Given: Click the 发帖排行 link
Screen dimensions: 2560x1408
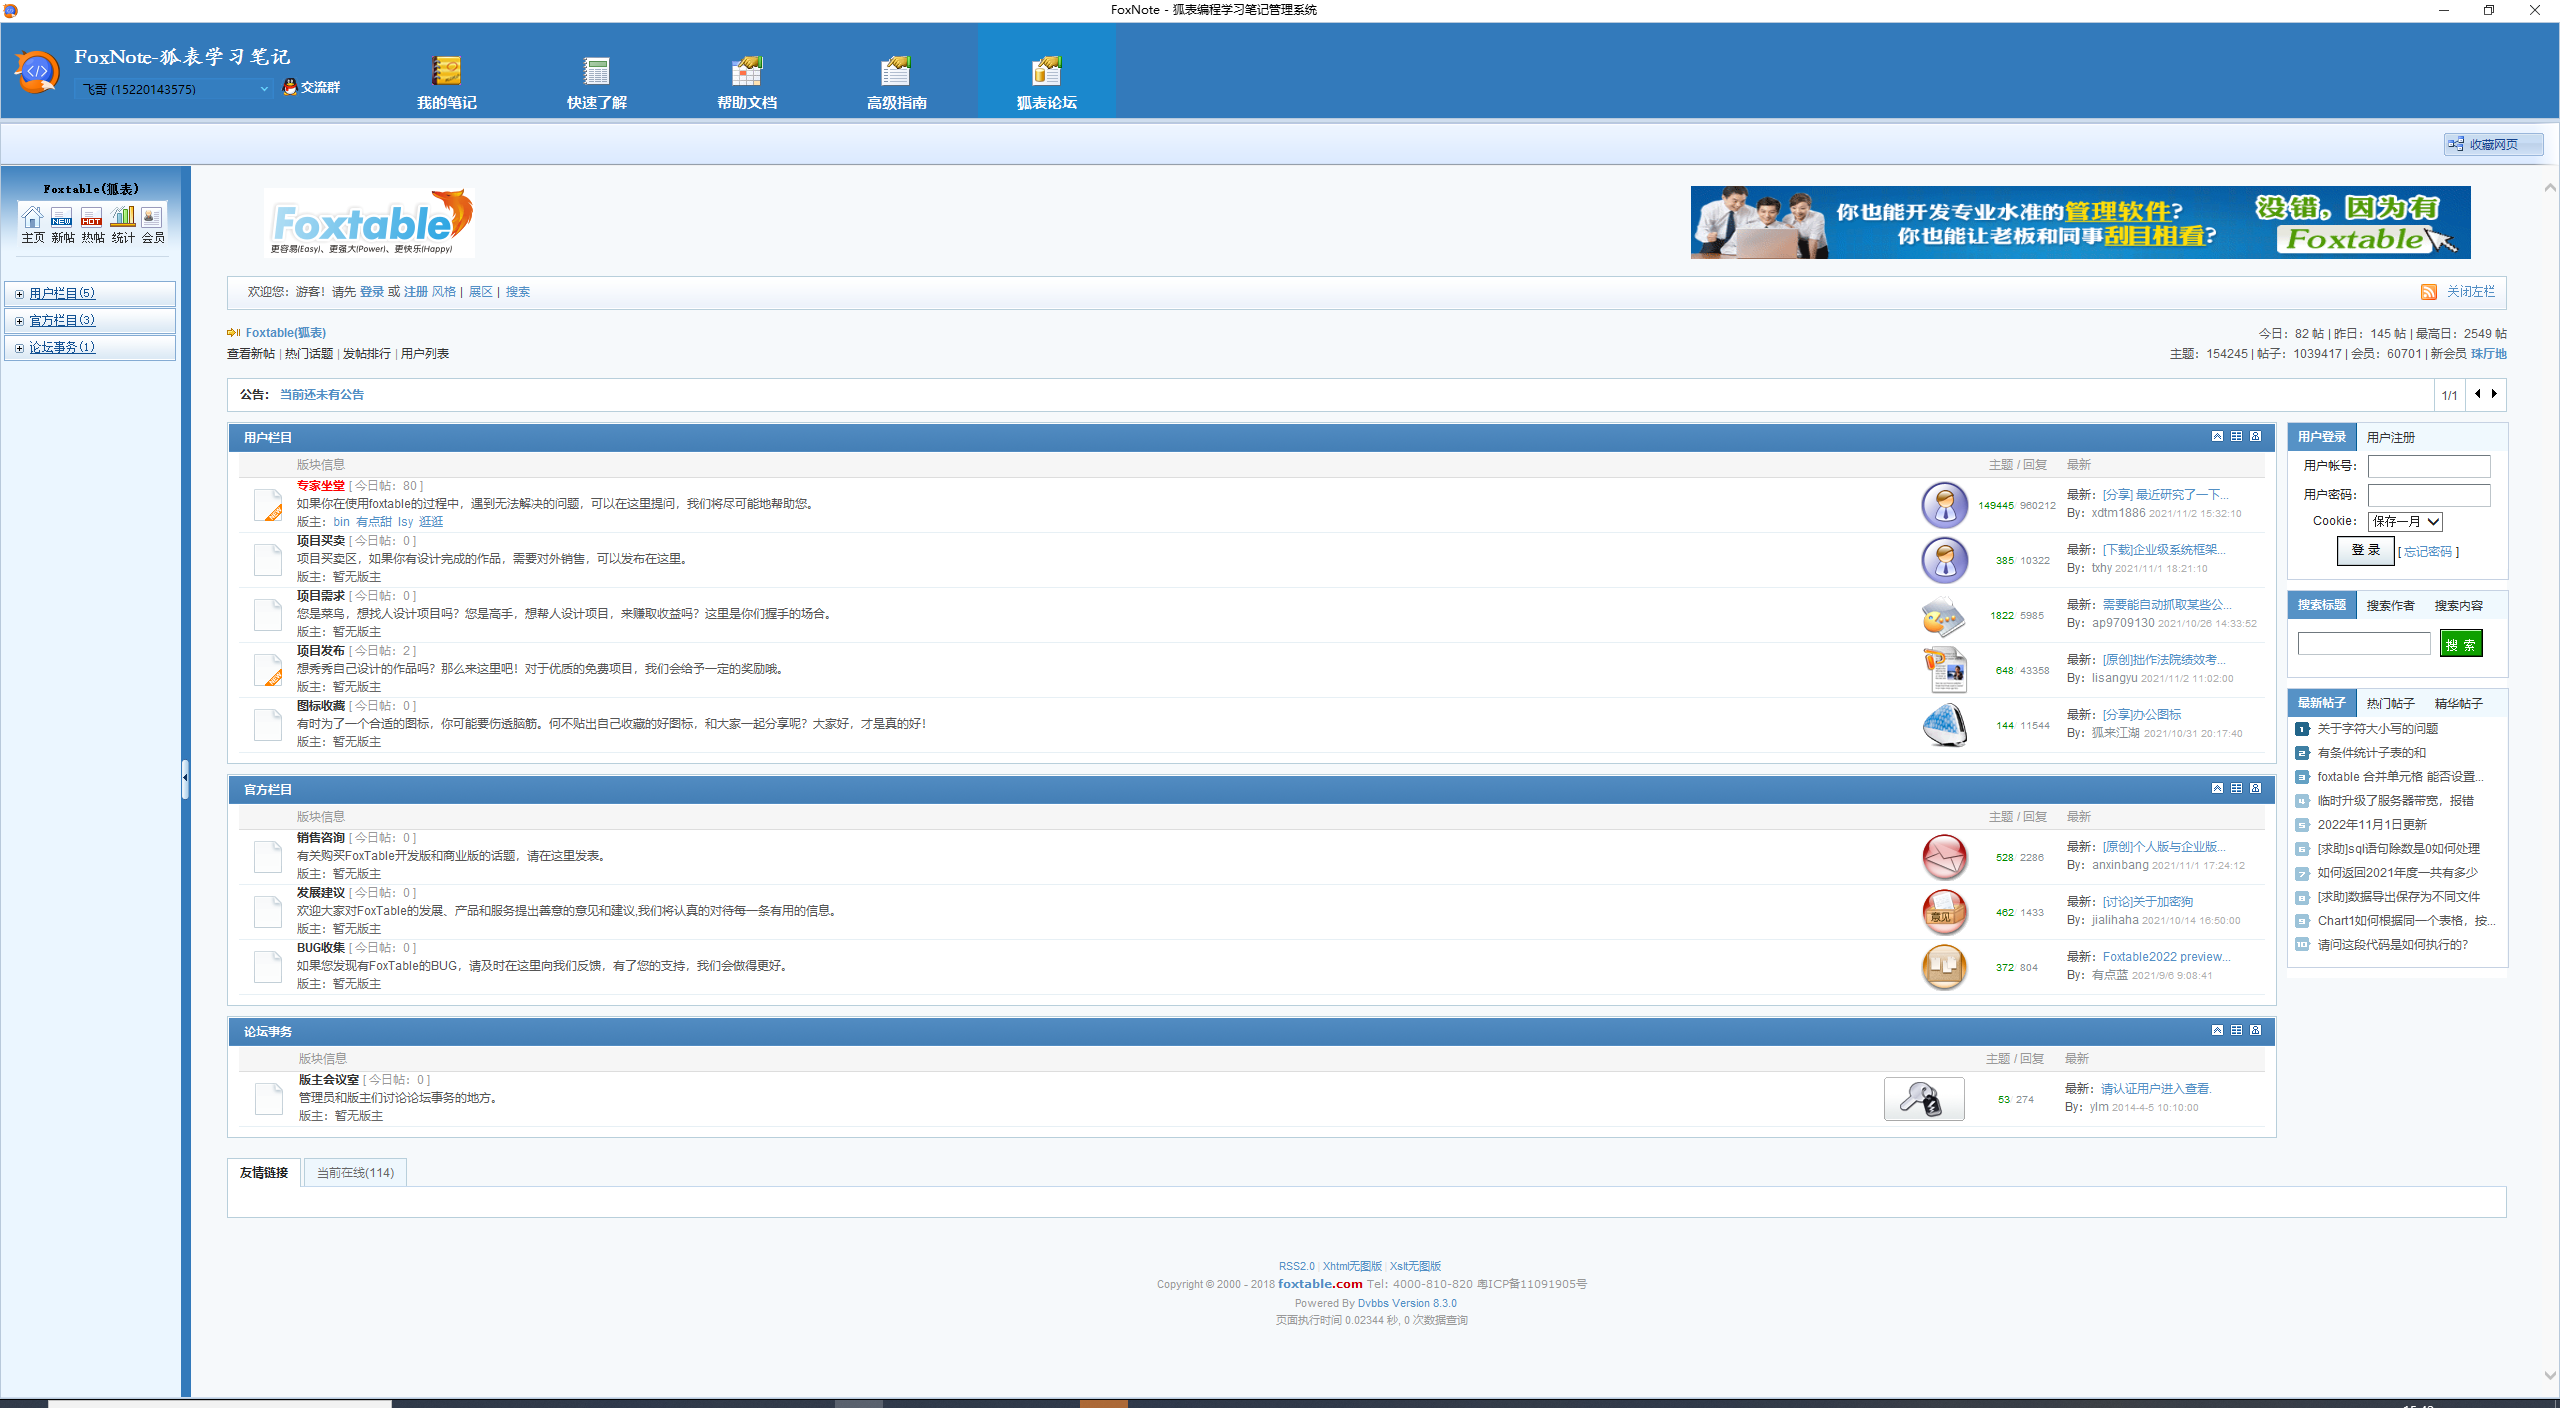Looking at the screenshot, I should tap(367, 354).
